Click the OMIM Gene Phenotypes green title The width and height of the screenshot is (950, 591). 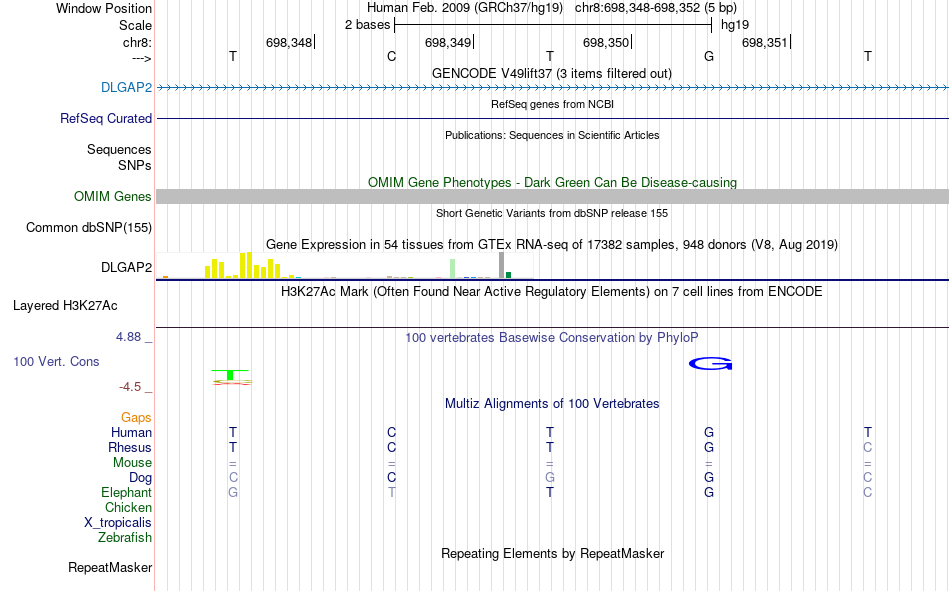click(552, 182)
